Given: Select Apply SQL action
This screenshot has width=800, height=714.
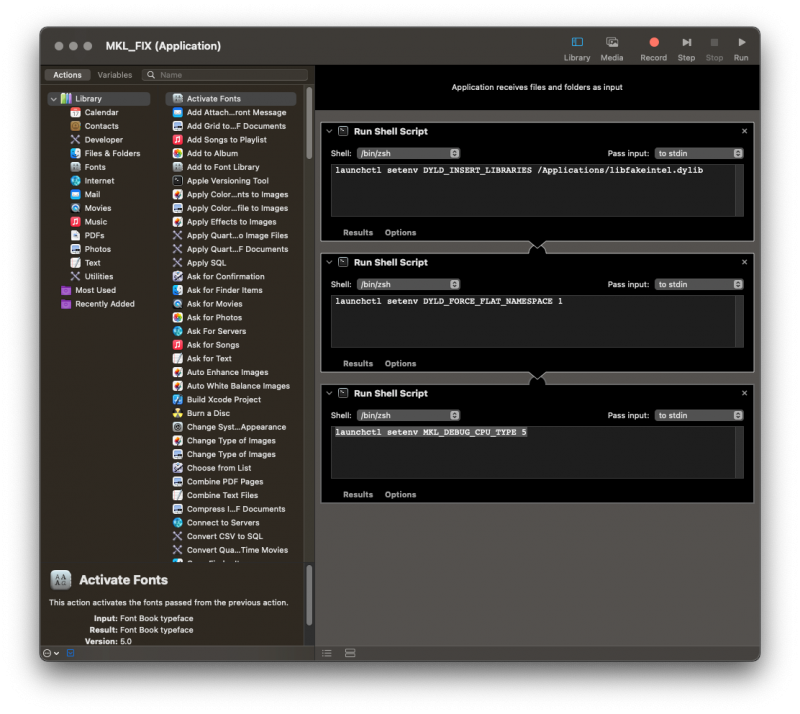Looking at the screenshot, I should point(206,263).
